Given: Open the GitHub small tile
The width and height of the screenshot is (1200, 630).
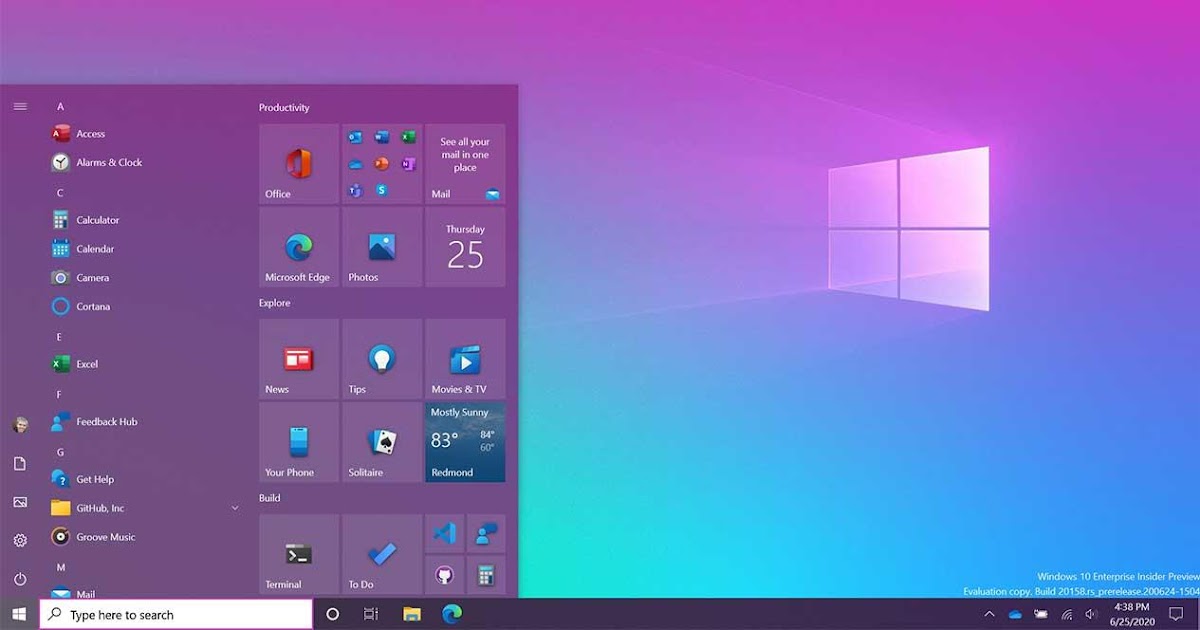Looking at the screenshot, I should click(444, 575).
